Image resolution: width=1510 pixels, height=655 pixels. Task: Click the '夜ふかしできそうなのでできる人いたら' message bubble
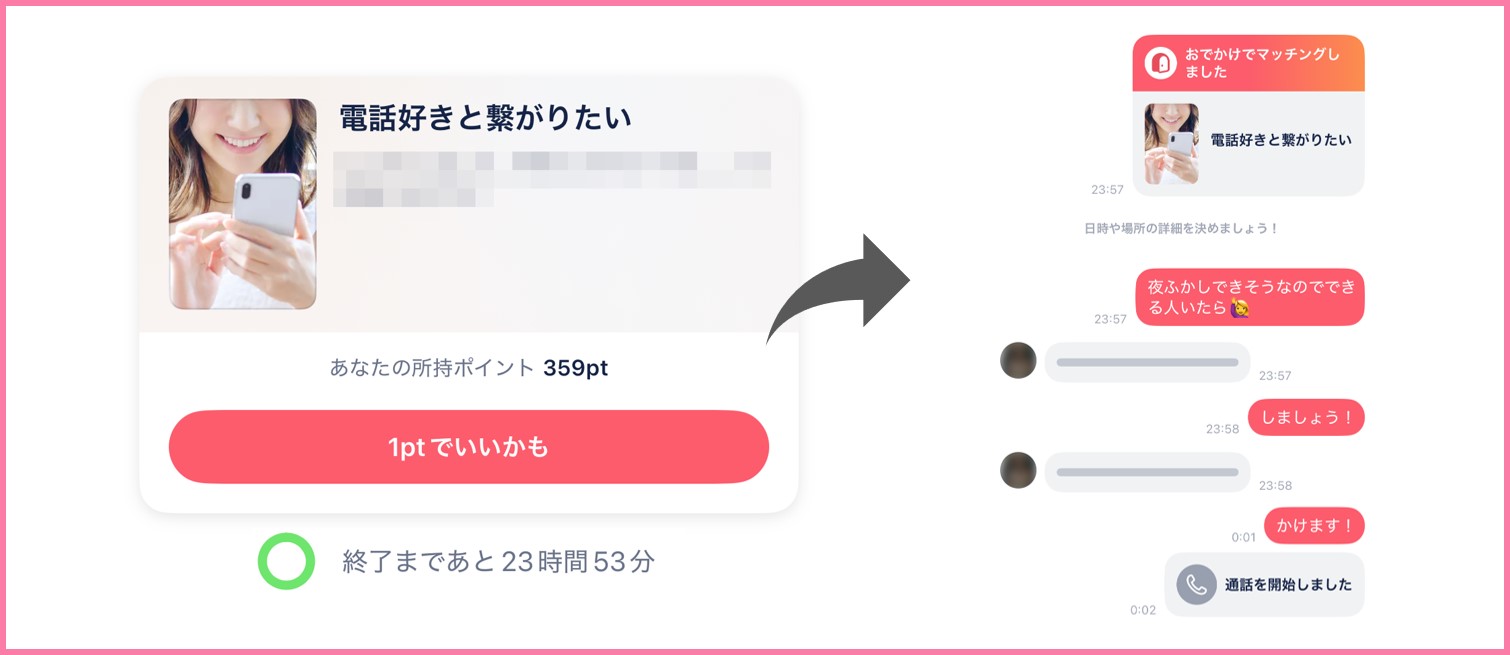click(1250, 297)
